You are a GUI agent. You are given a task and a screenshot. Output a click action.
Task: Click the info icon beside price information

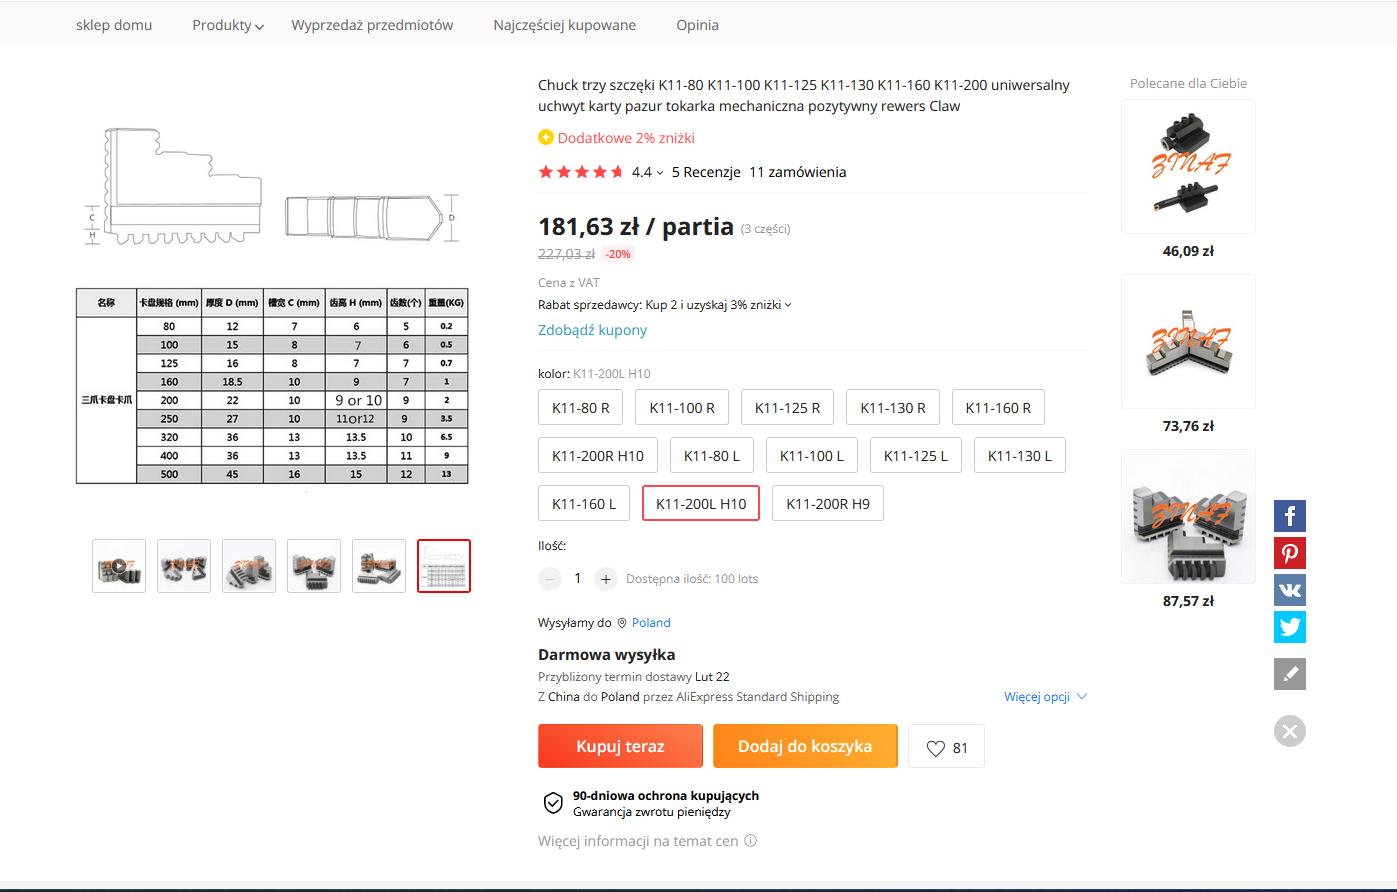point(751,841)
